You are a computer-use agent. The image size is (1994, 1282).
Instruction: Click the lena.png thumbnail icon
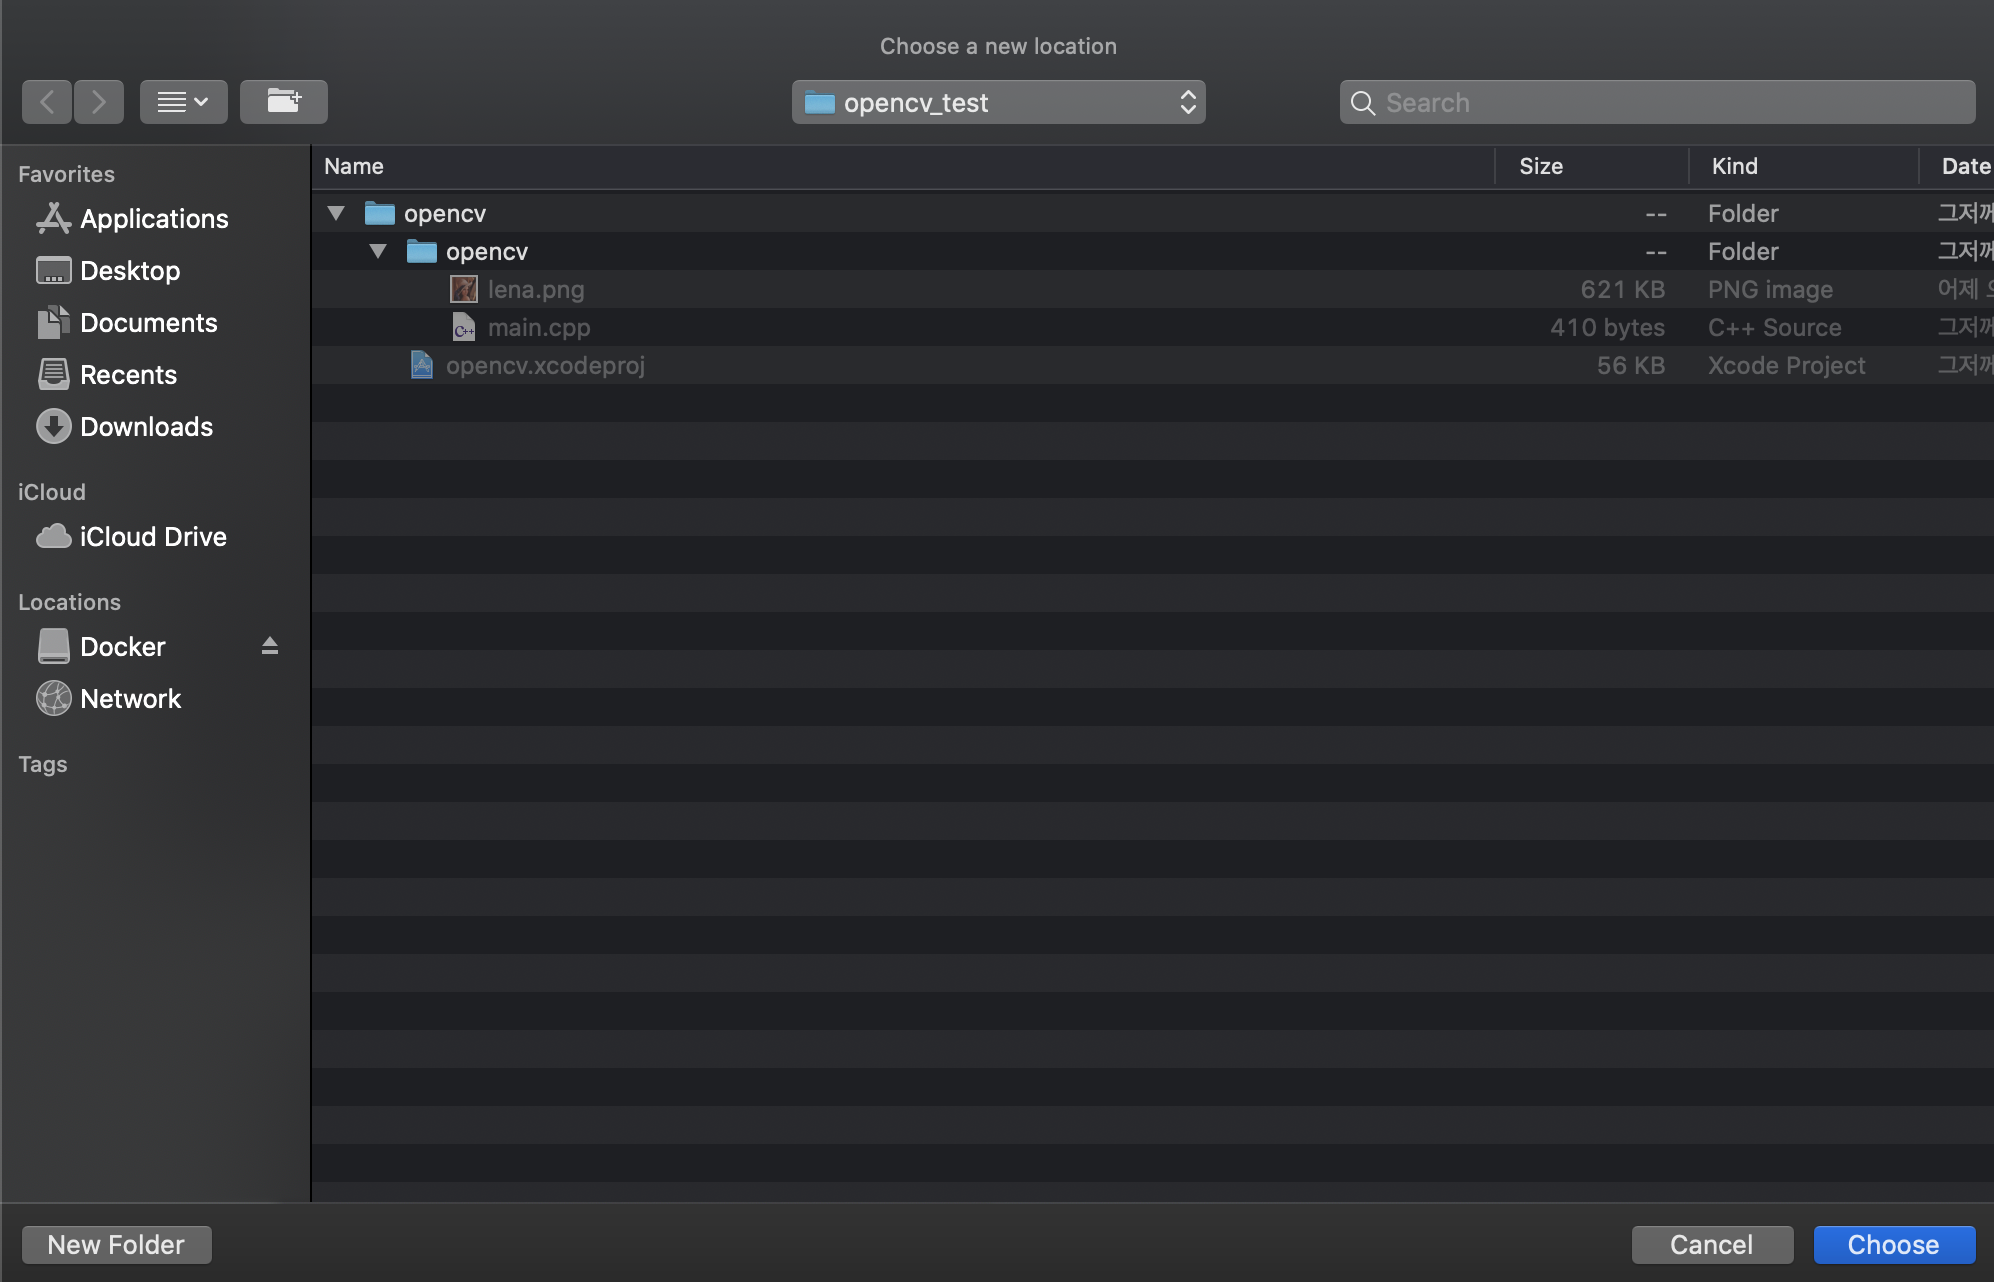coord(463,289)
